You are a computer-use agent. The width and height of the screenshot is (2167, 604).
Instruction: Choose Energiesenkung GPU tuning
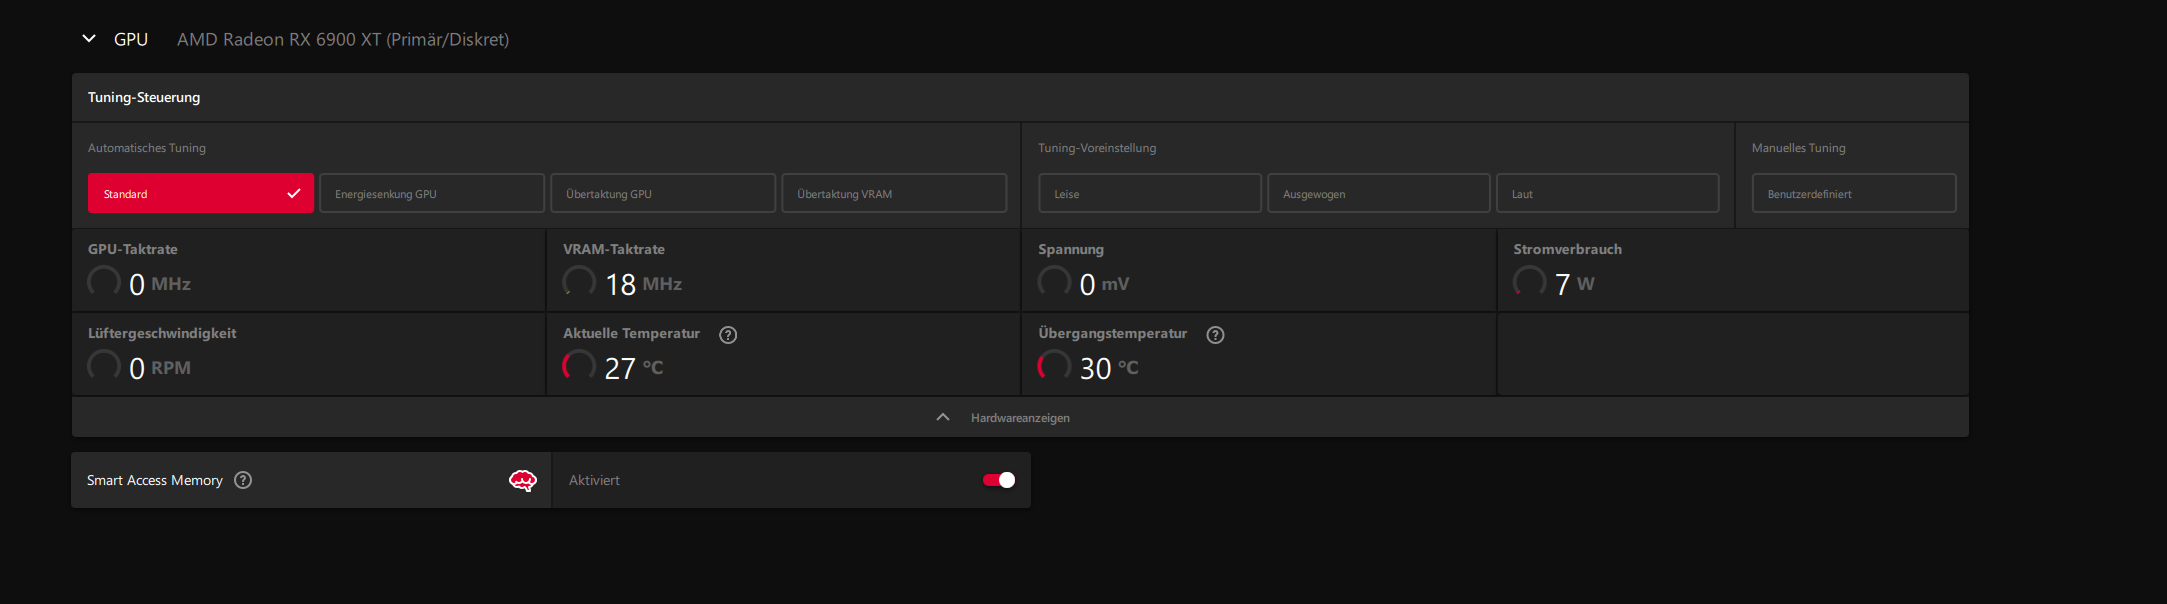[x=432, y=193]
